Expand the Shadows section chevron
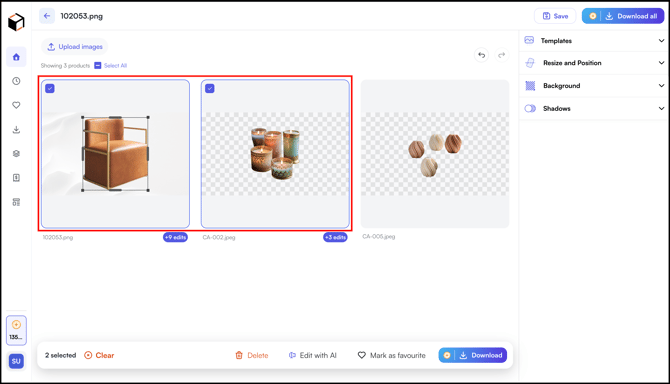The height and width of the screenshot is (384, 670). coord(661,108)
